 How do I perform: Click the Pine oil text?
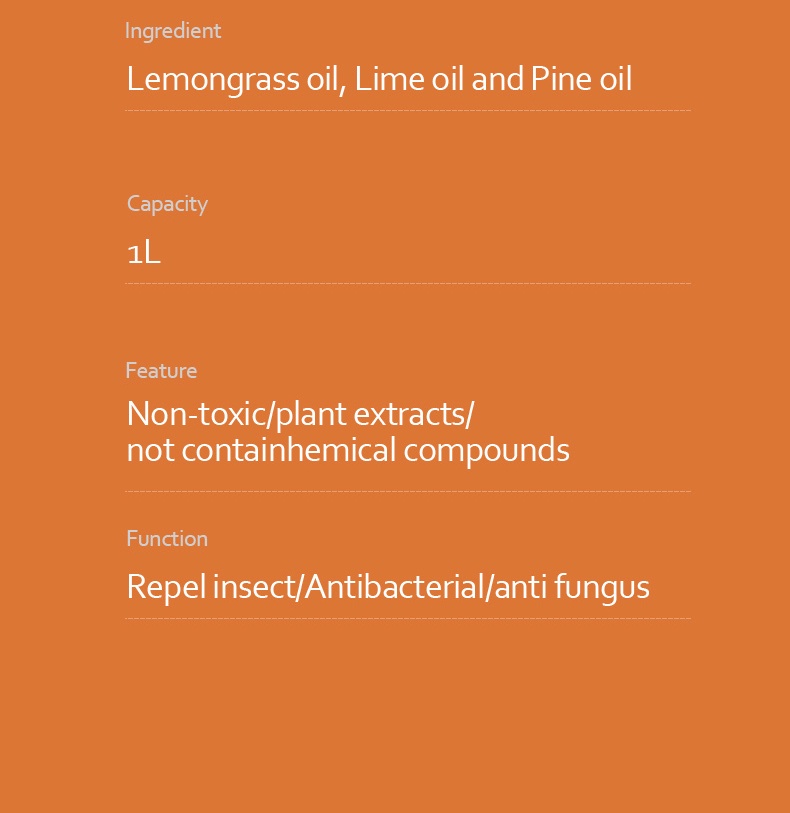click(x=581, y=79)
